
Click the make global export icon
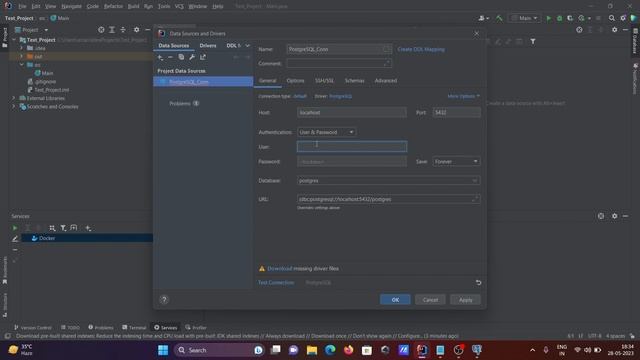tap(203, 57)
